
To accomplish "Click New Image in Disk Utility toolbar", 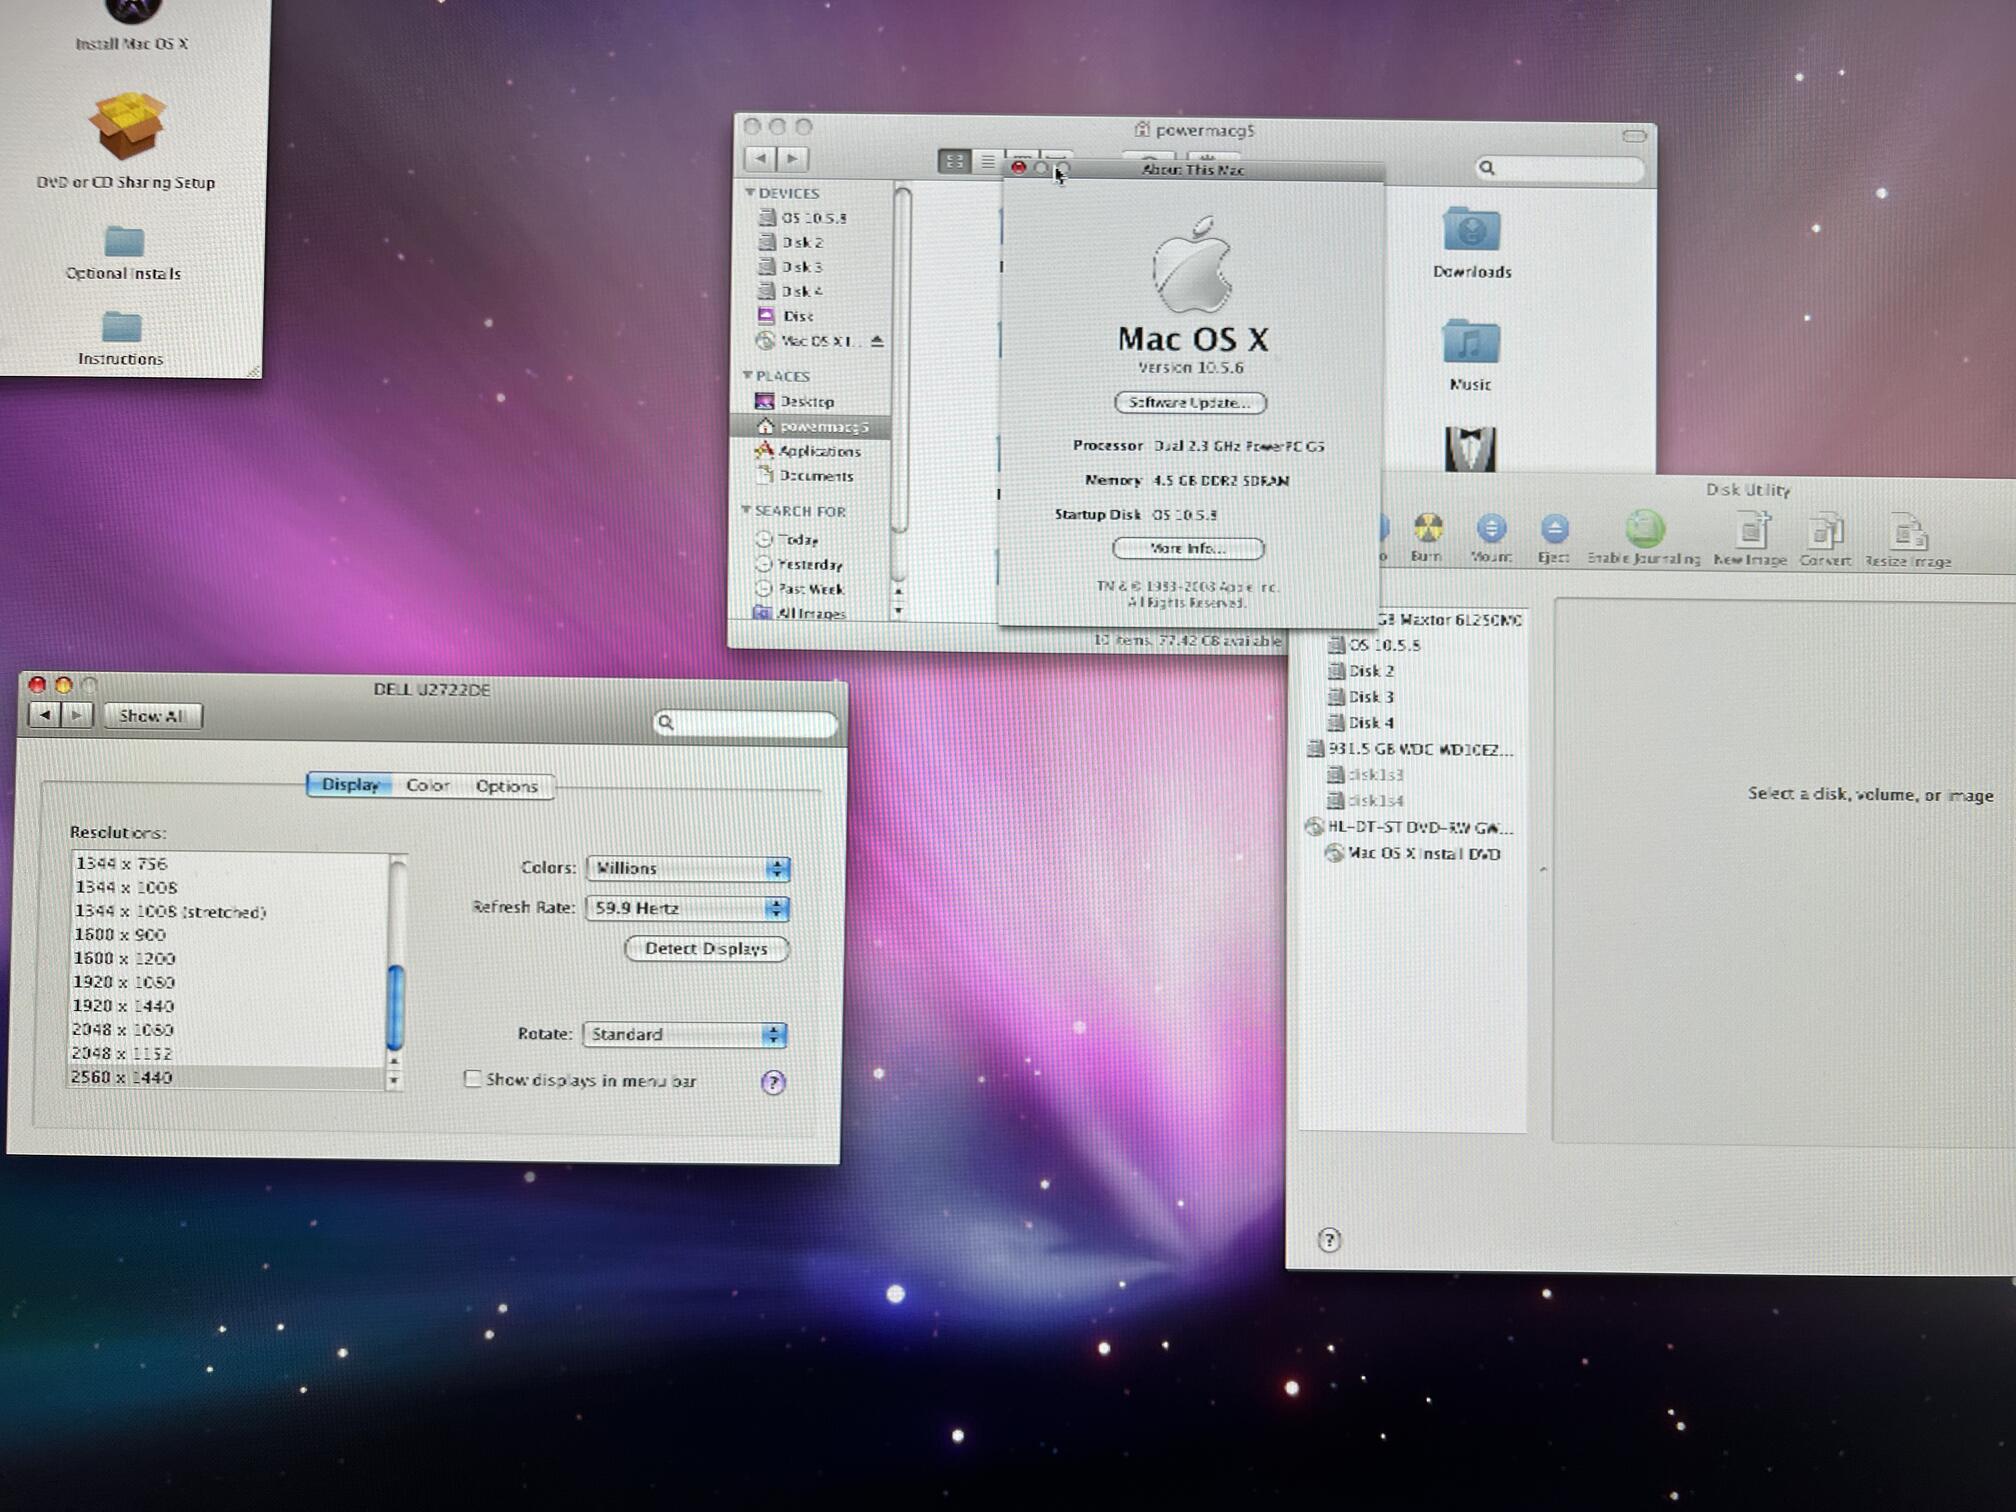I will (x=1750, y=539).
